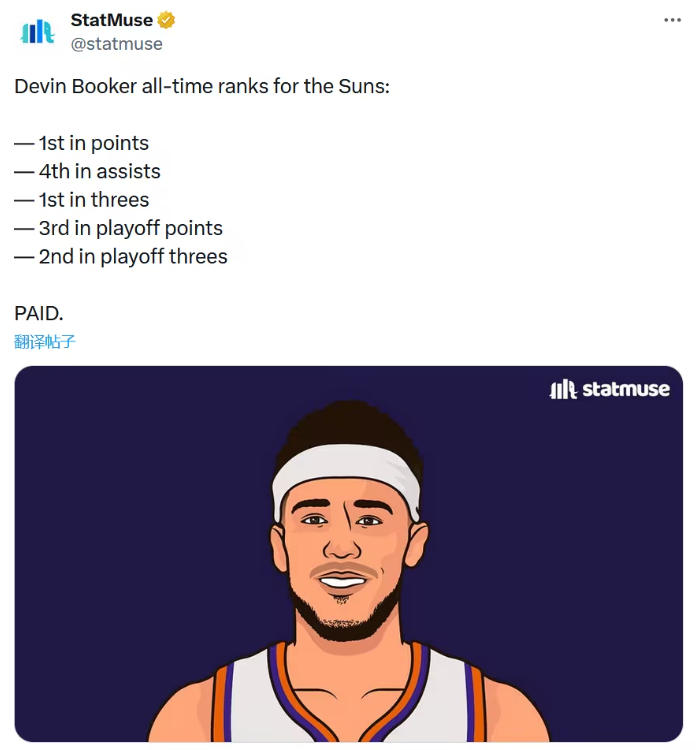Click the 'PAID.' text
Screen dimensions: 696x750
39,314
